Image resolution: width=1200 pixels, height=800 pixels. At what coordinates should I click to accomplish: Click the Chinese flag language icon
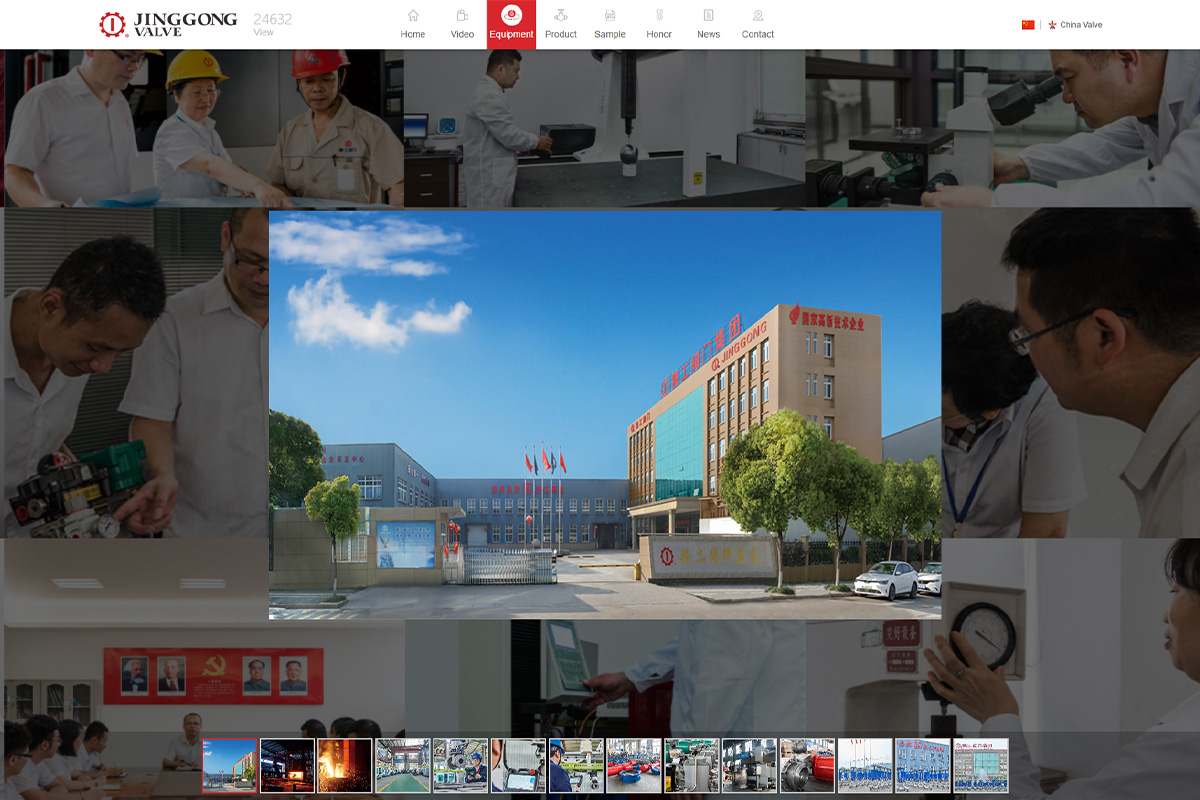(1028, 25)
